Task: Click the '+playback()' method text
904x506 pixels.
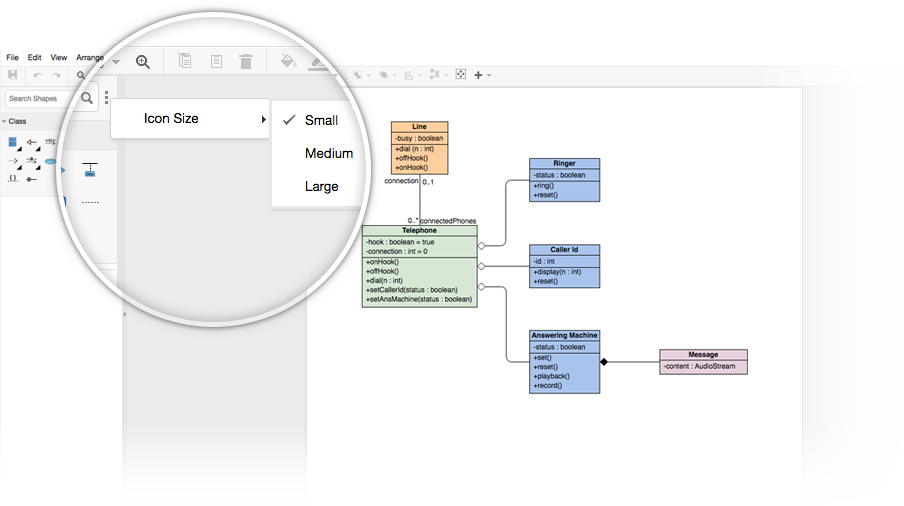Action: [x=551, y=376]
